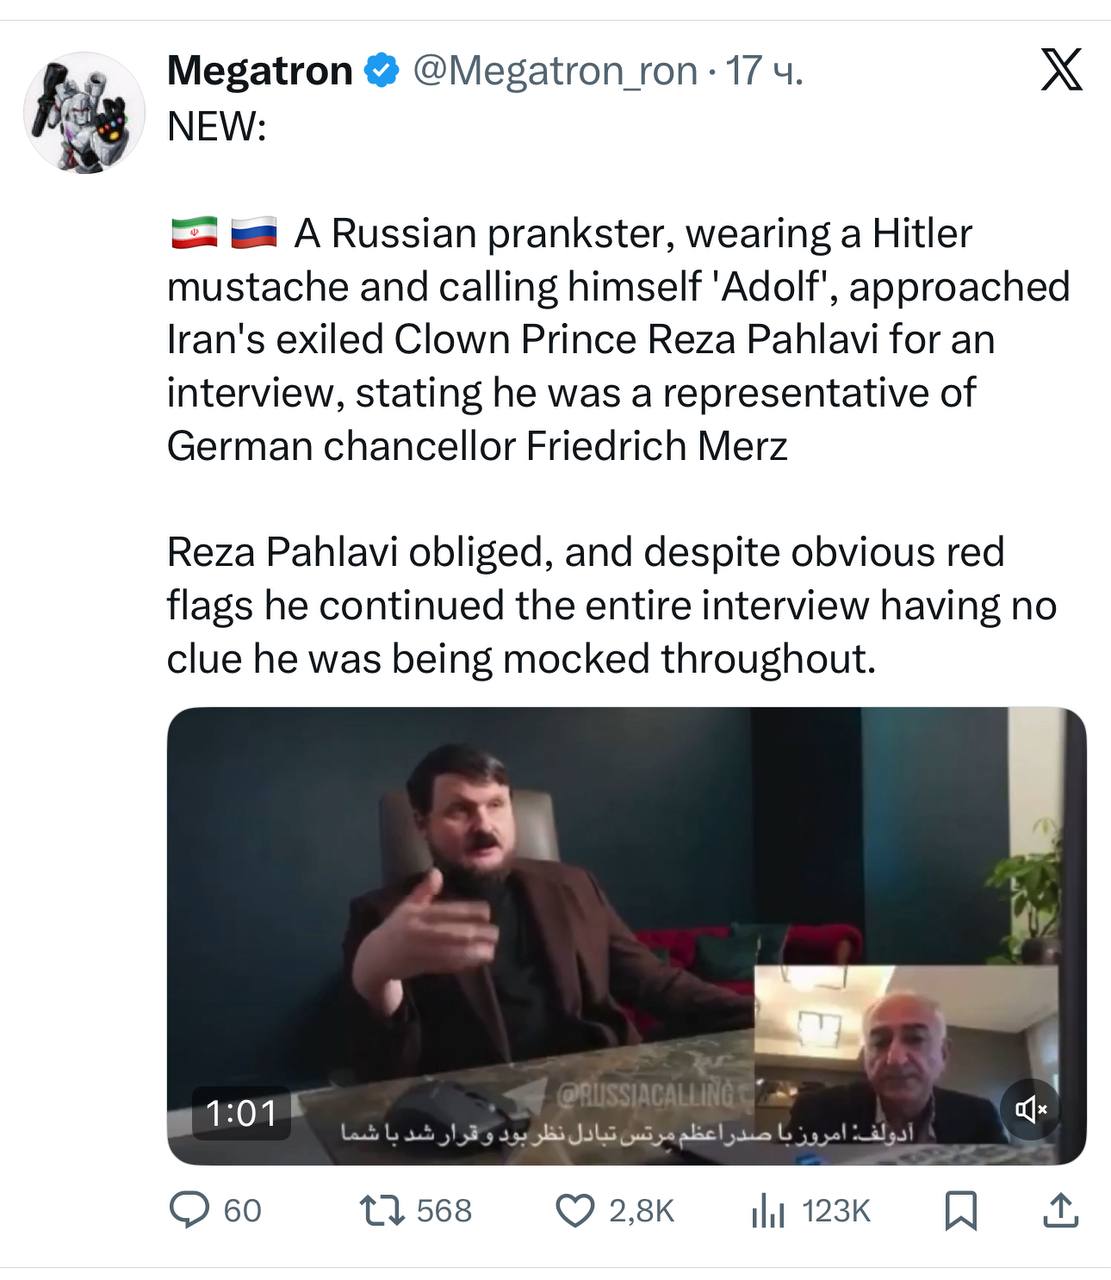Click the blue verified badge
The height and width of the screenshot is (1280, 1111).
click(x=382, y=71)
